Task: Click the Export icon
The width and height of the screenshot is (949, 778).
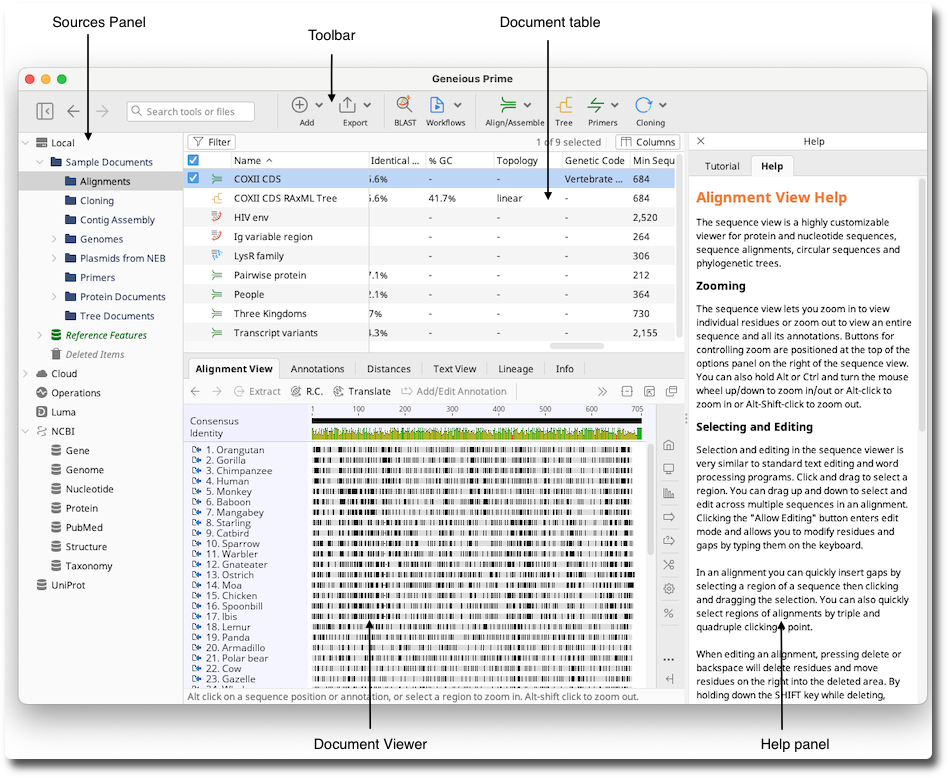Action: (x=347, y=105)
